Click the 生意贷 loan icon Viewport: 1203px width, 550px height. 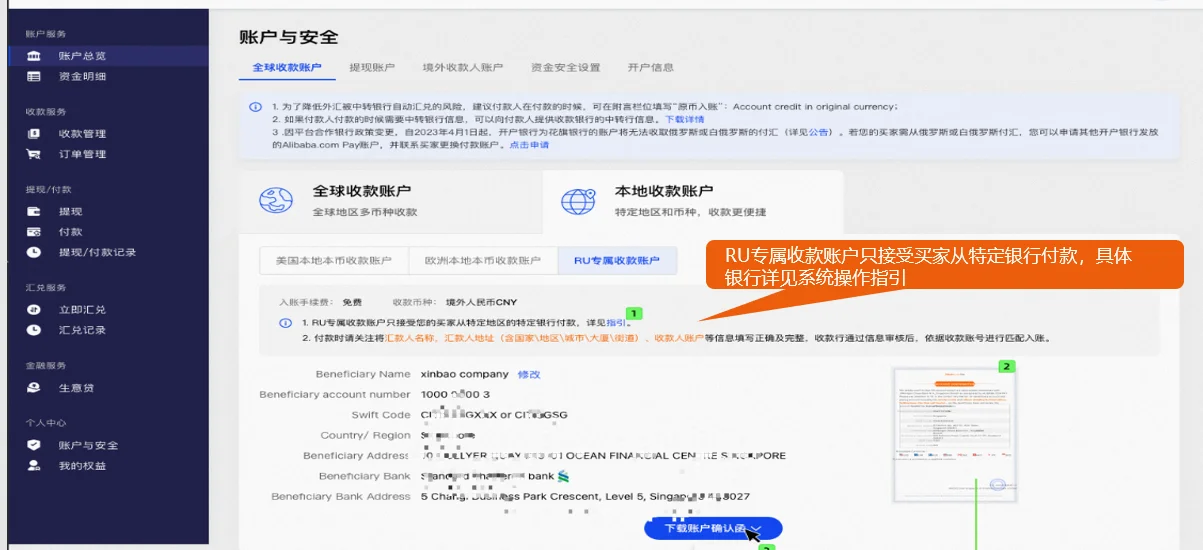(x=34, y=388)
